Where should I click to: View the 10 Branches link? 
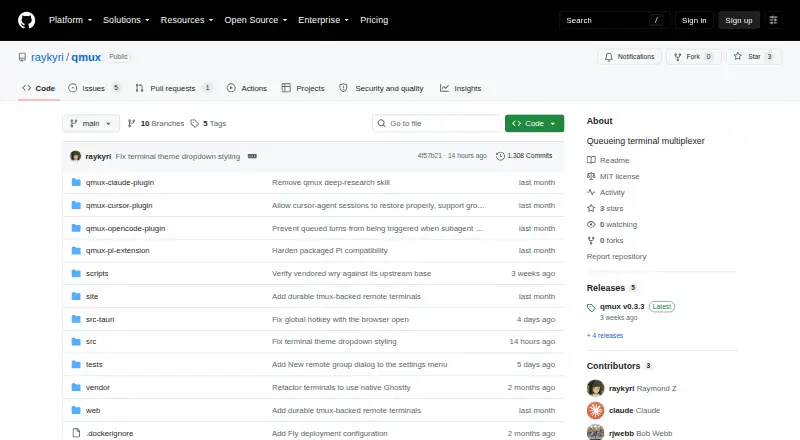156,124
